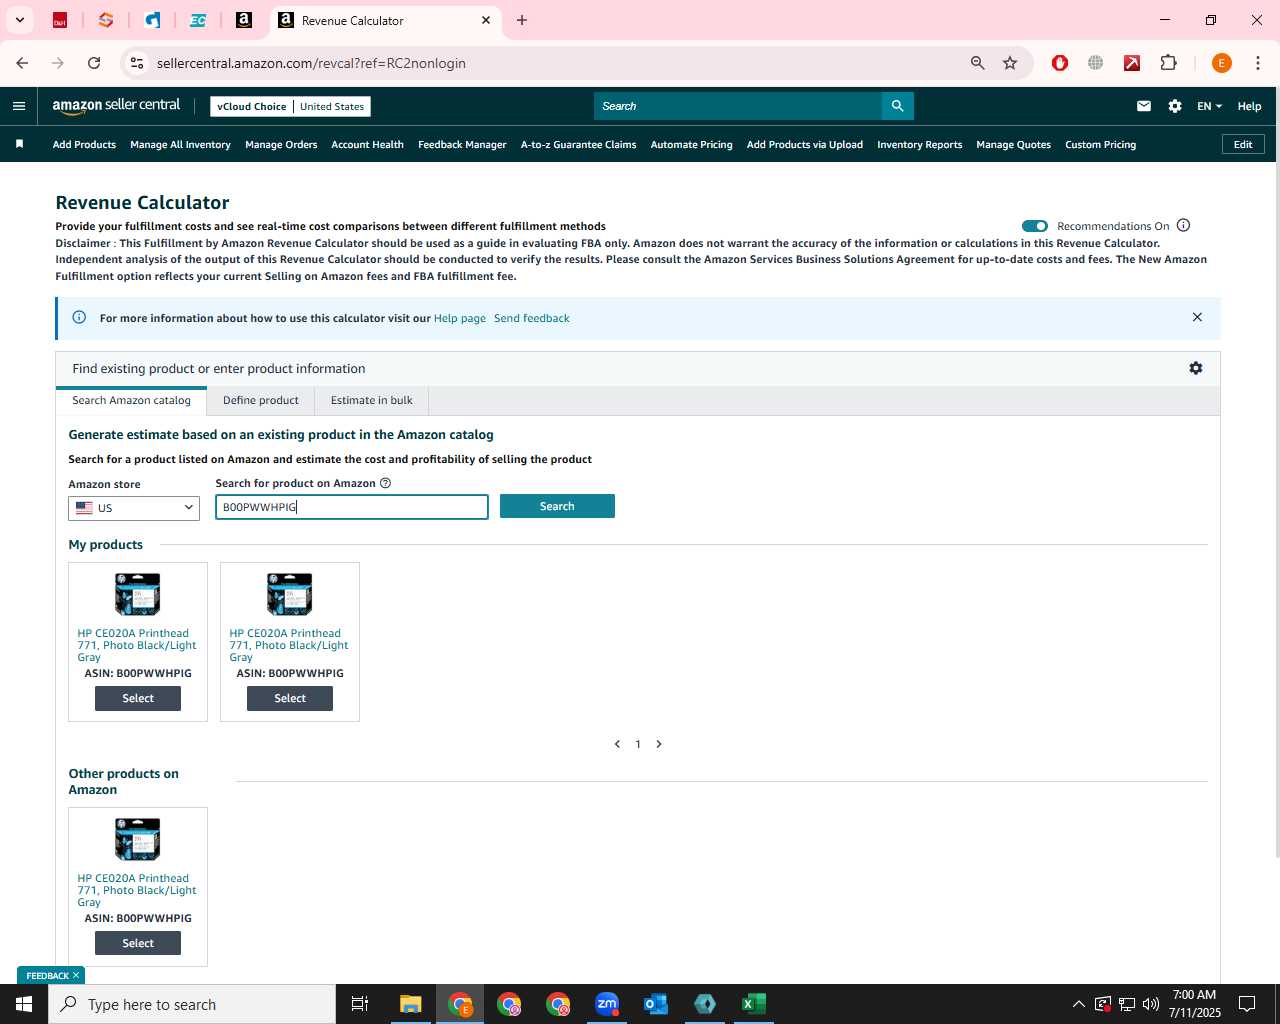Open the browser zoom magnifier icon
Screen dimensions: 1280x1024
click(x=978, y=63)
